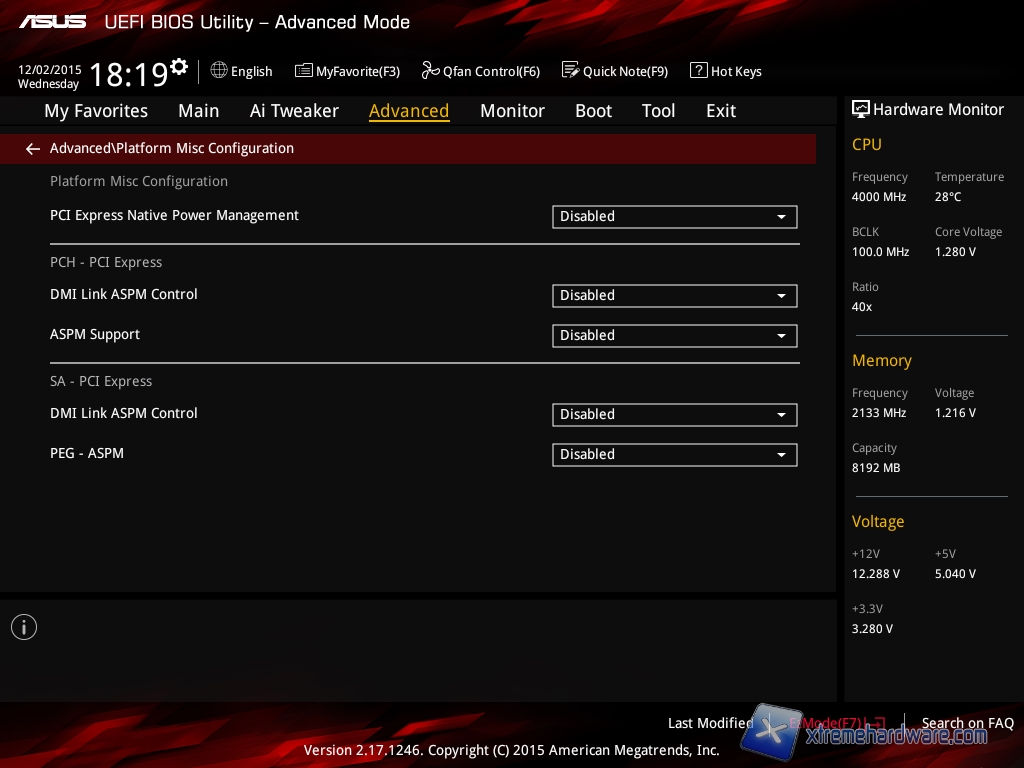1024x768 pixels.
Task: Click the Hardware Monitor display icon
Action: click(x=860, y=109)
